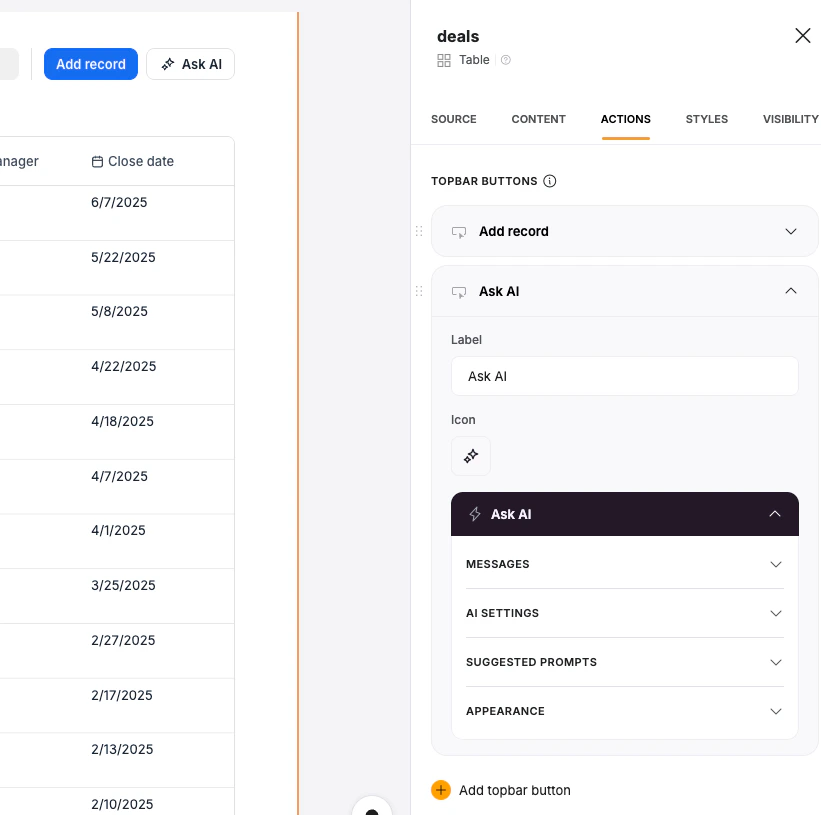
Task: Click the orange plus Add topbar icon
Action: tap(441, 790)
